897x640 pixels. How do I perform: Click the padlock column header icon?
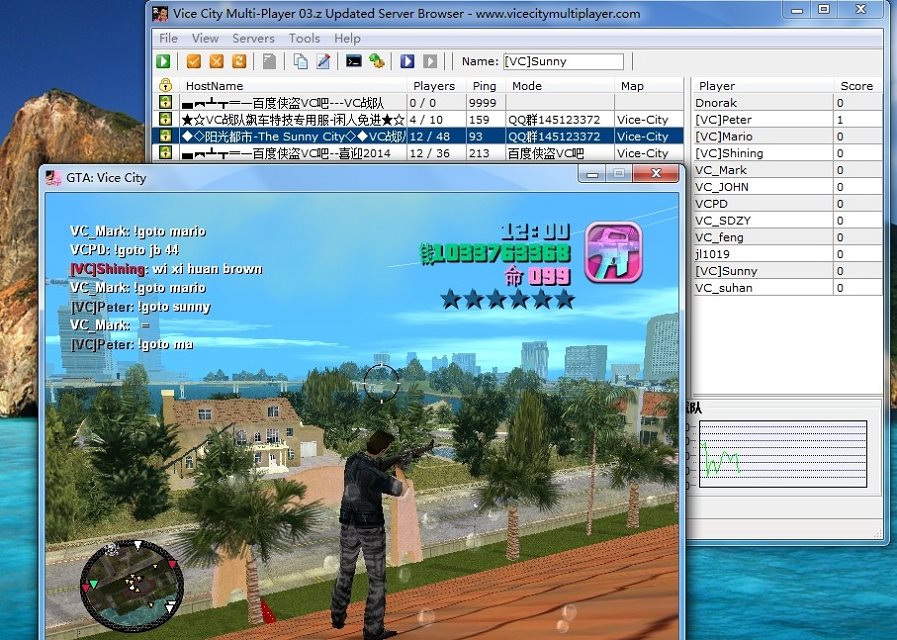(x=165, y=86)
